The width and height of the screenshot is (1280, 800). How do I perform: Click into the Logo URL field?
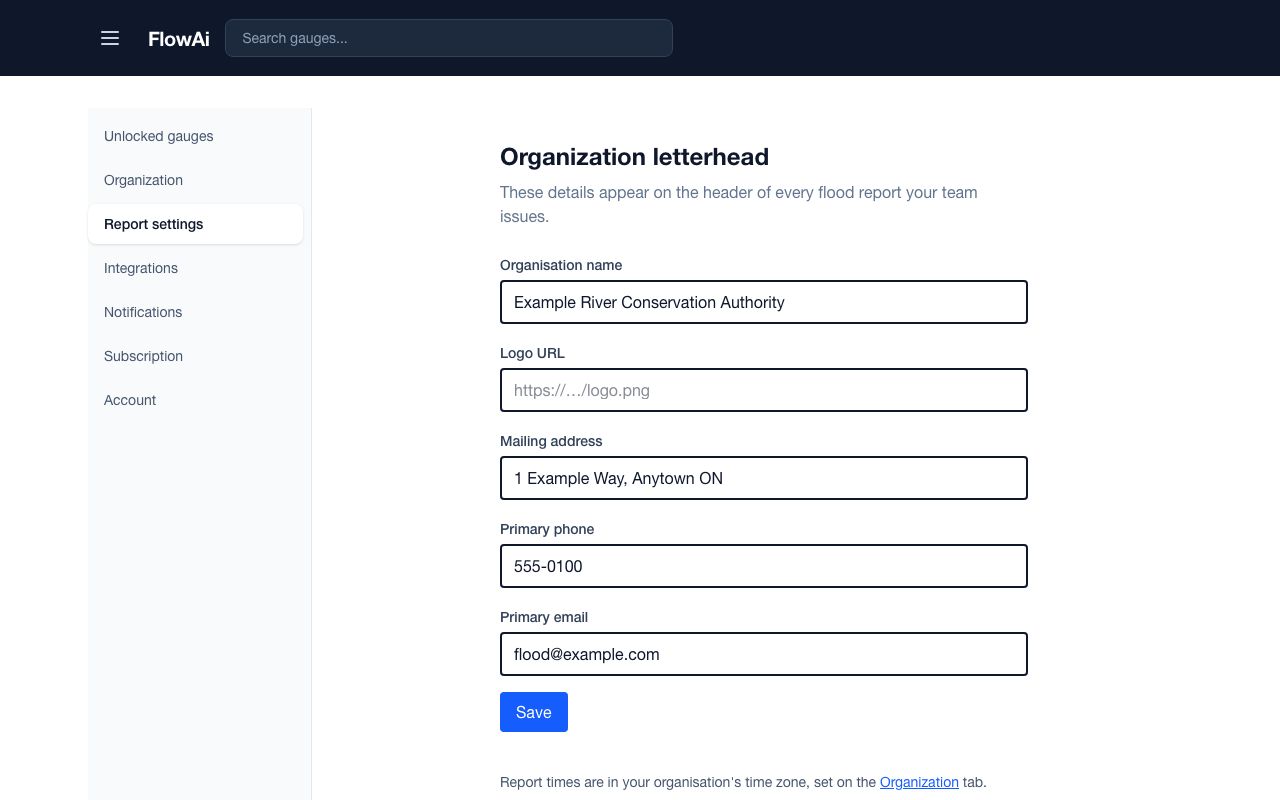pos(764,390)
